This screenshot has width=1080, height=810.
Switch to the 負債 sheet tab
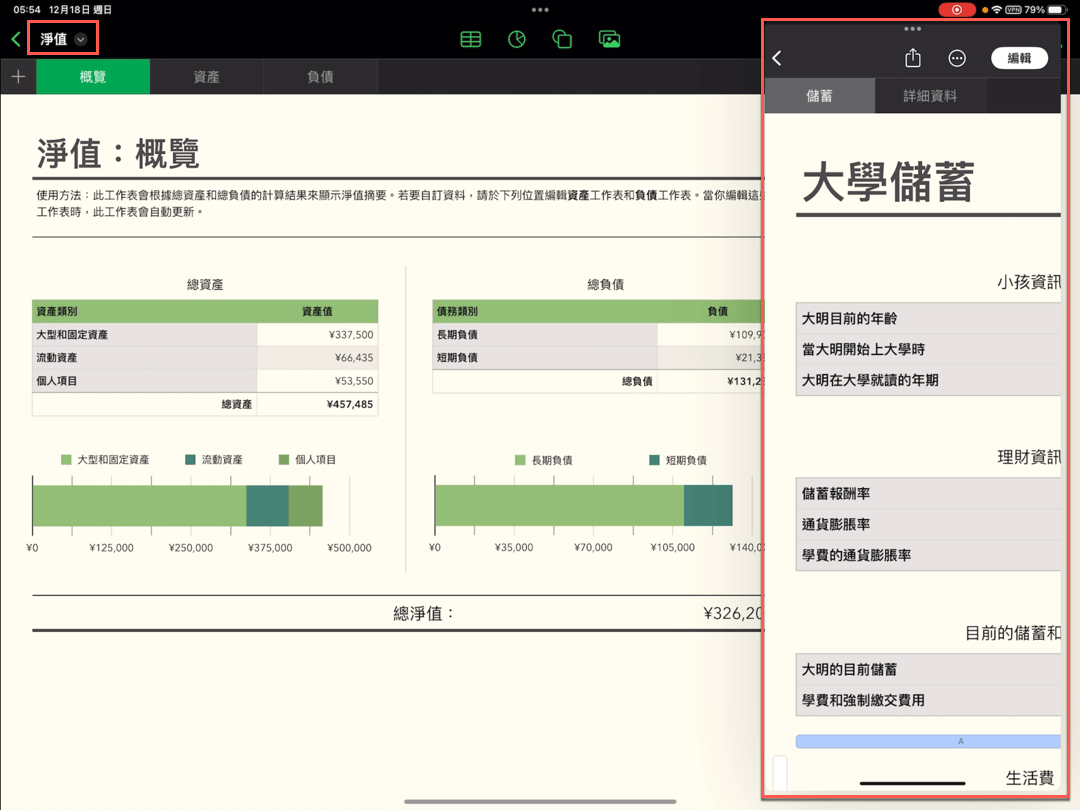[x=320, y=76]
